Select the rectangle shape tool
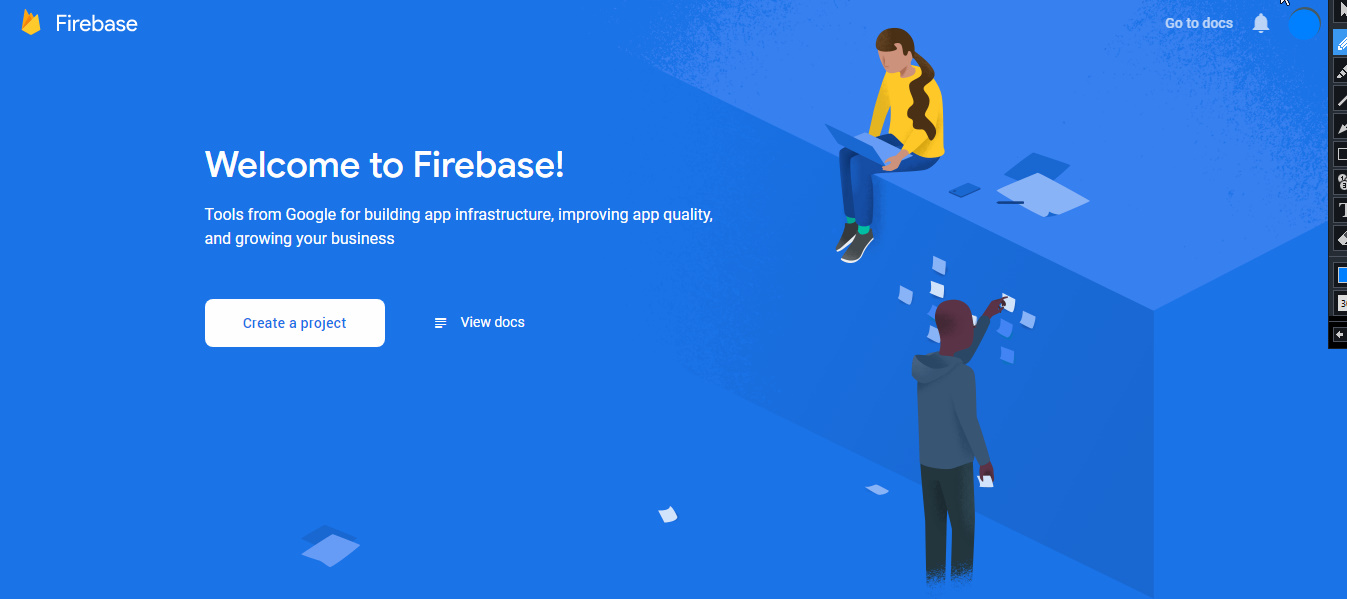1347x599 pixels. (1340, 154)
